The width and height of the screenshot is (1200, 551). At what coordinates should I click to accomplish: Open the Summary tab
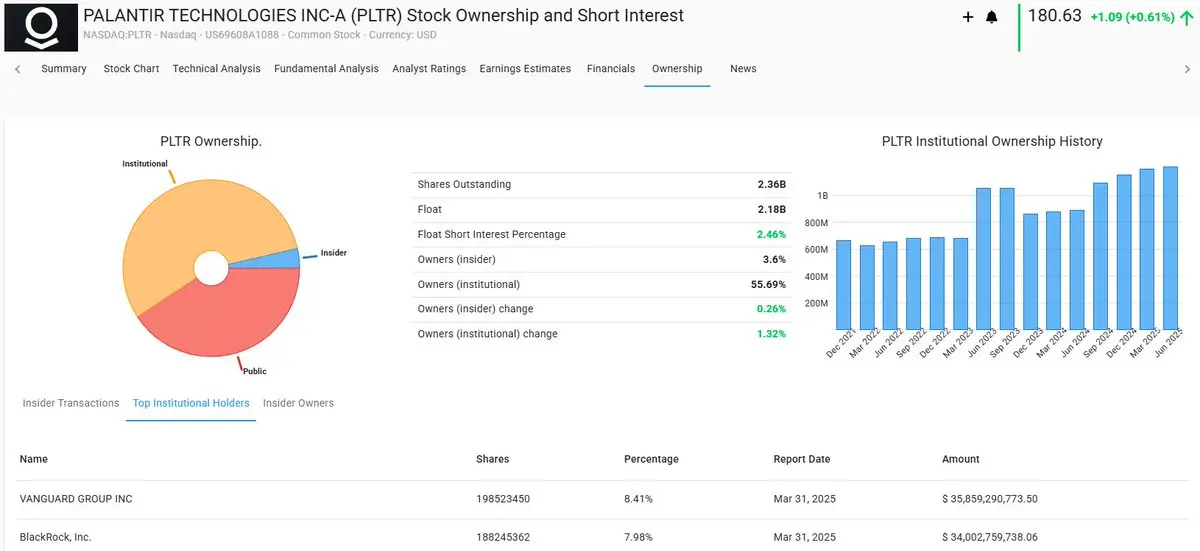pos(64,69)
